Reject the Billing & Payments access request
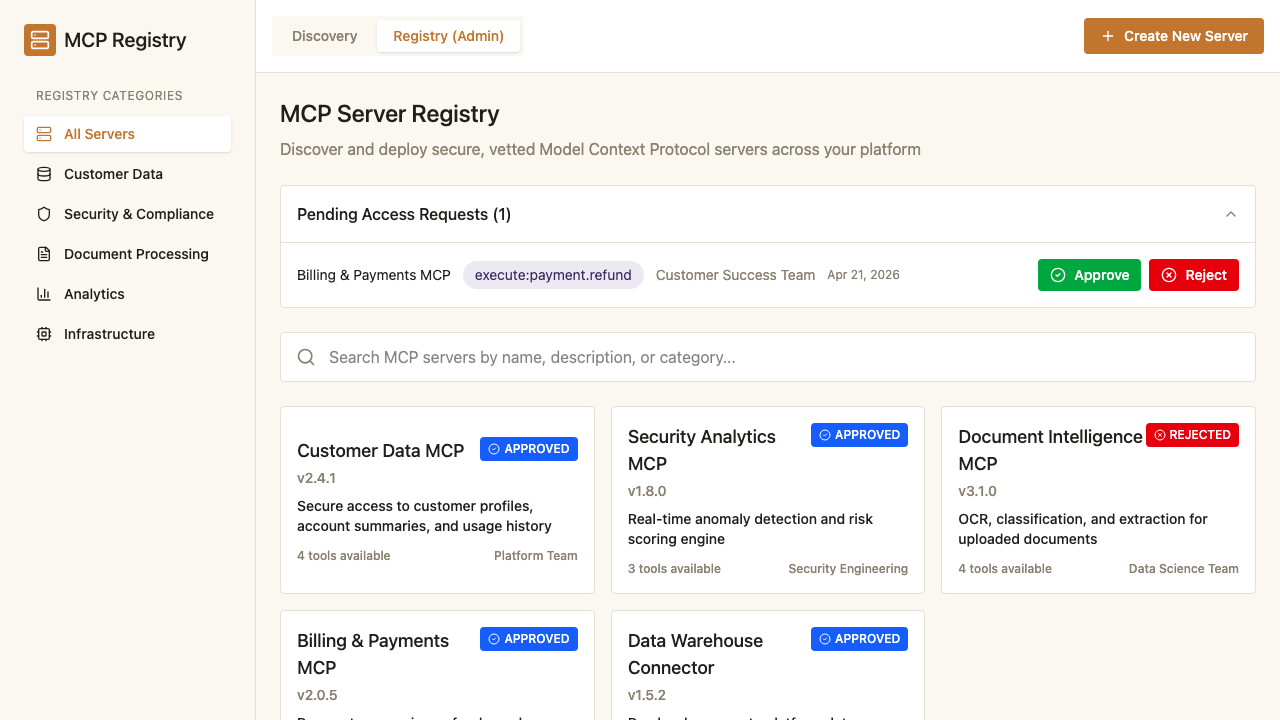The image size is (1280, 720). pos(1194,275)
